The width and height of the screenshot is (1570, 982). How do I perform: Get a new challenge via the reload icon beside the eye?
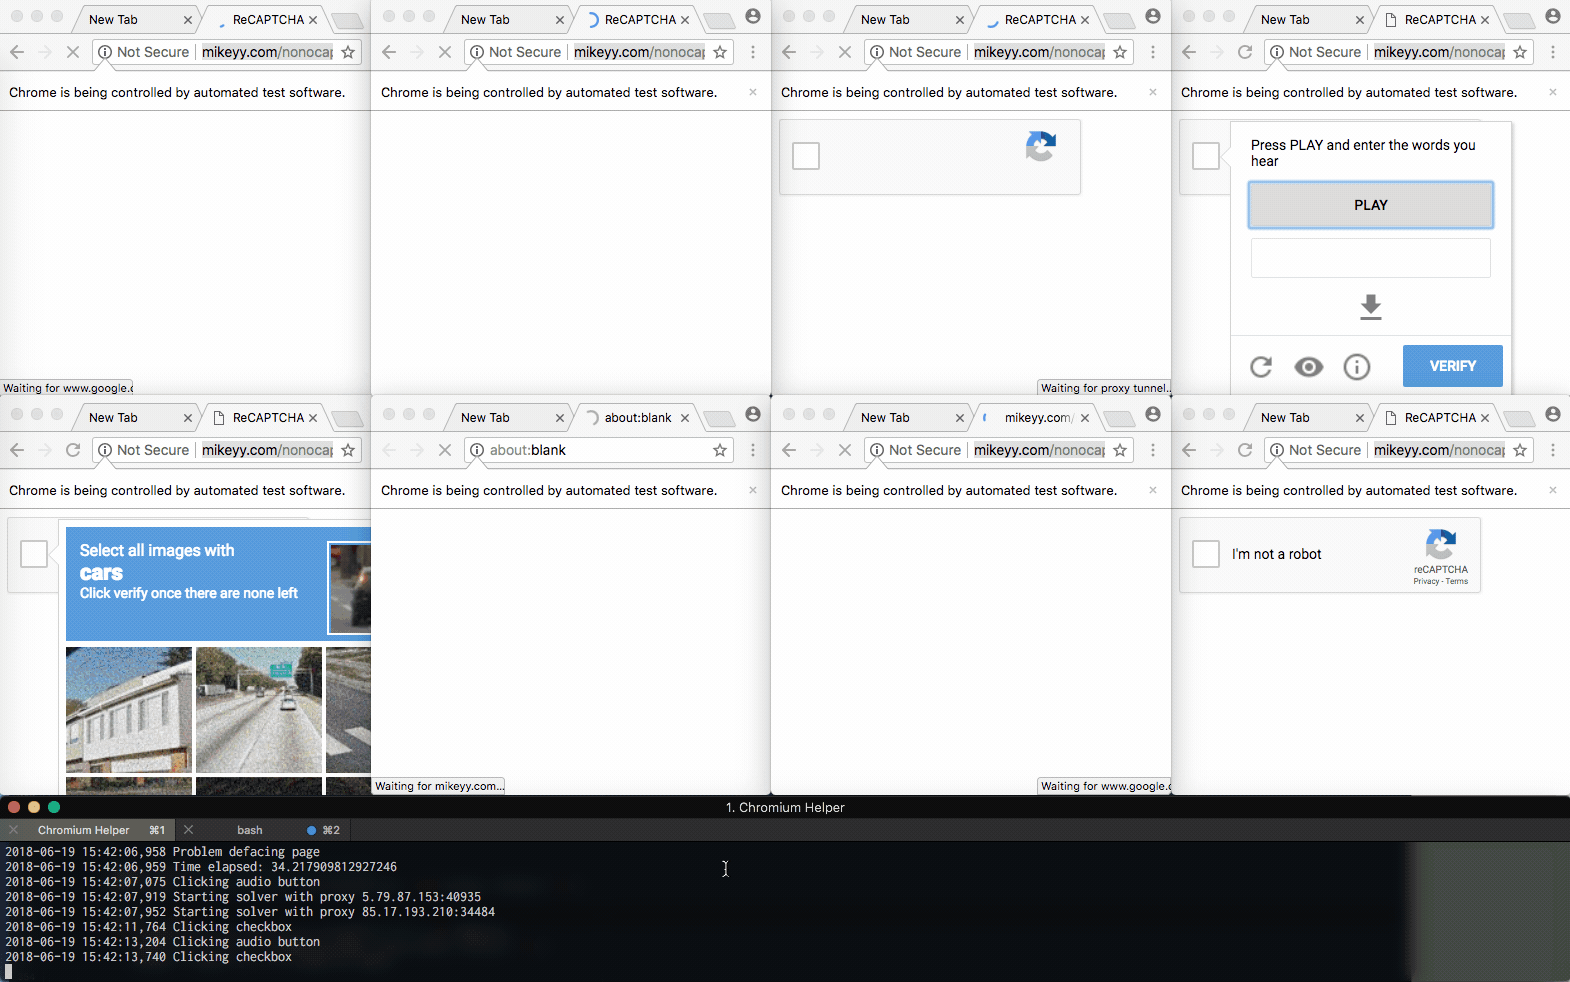1261,367
